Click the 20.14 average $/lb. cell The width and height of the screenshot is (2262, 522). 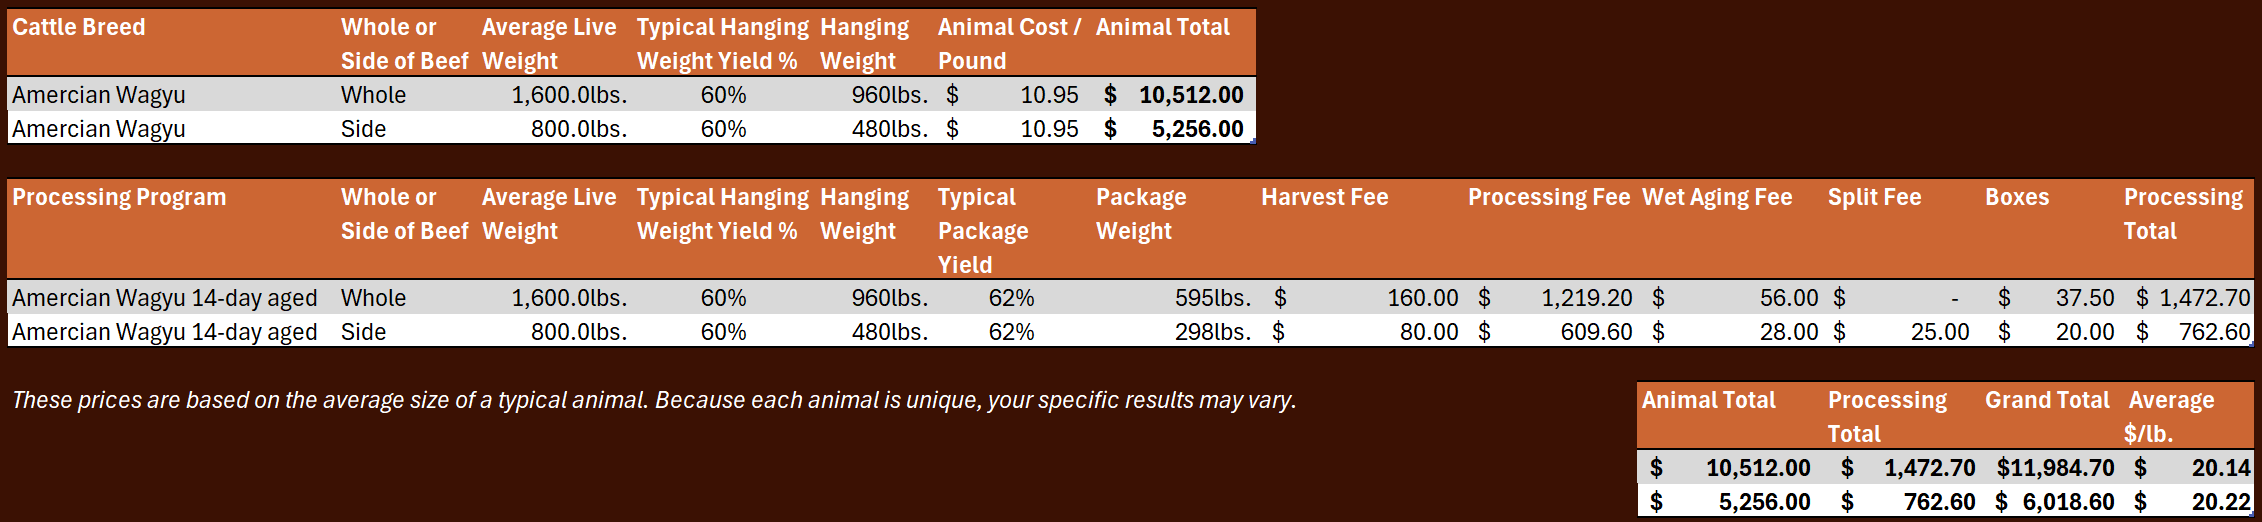pos(2220,468)
